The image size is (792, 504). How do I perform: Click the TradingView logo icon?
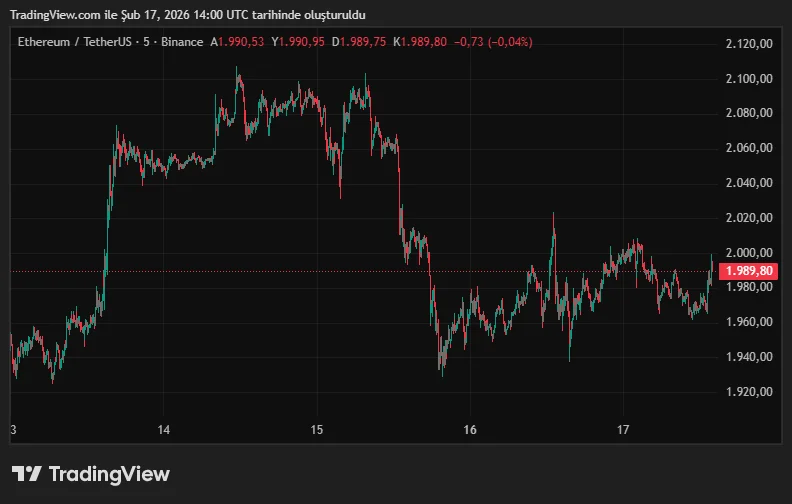(26, 474)
